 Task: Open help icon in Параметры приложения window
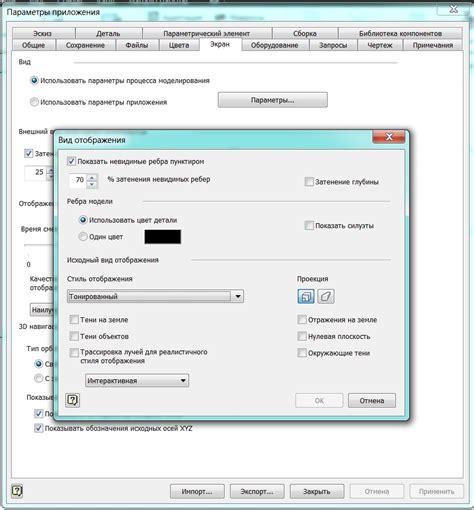click(17, 491)
